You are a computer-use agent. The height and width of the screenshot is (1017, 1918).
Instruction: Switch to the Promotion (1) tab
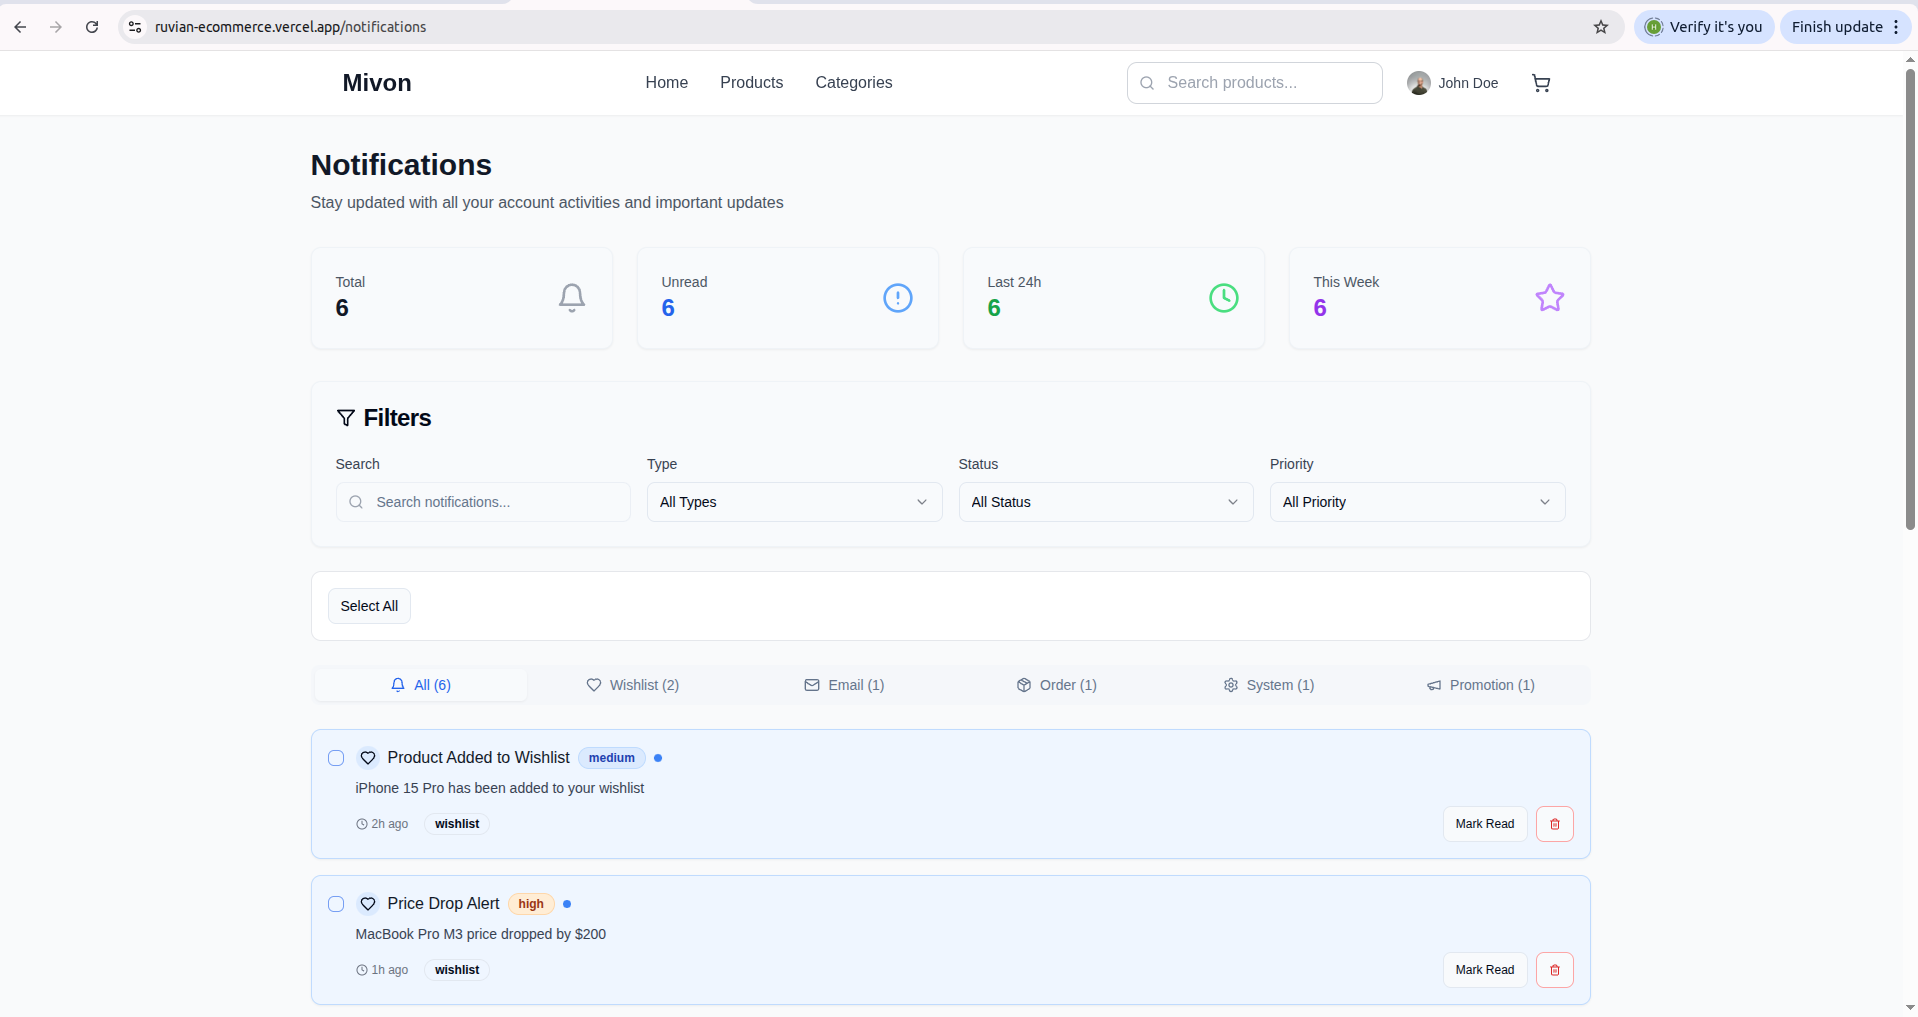(x=1481, y=685)
